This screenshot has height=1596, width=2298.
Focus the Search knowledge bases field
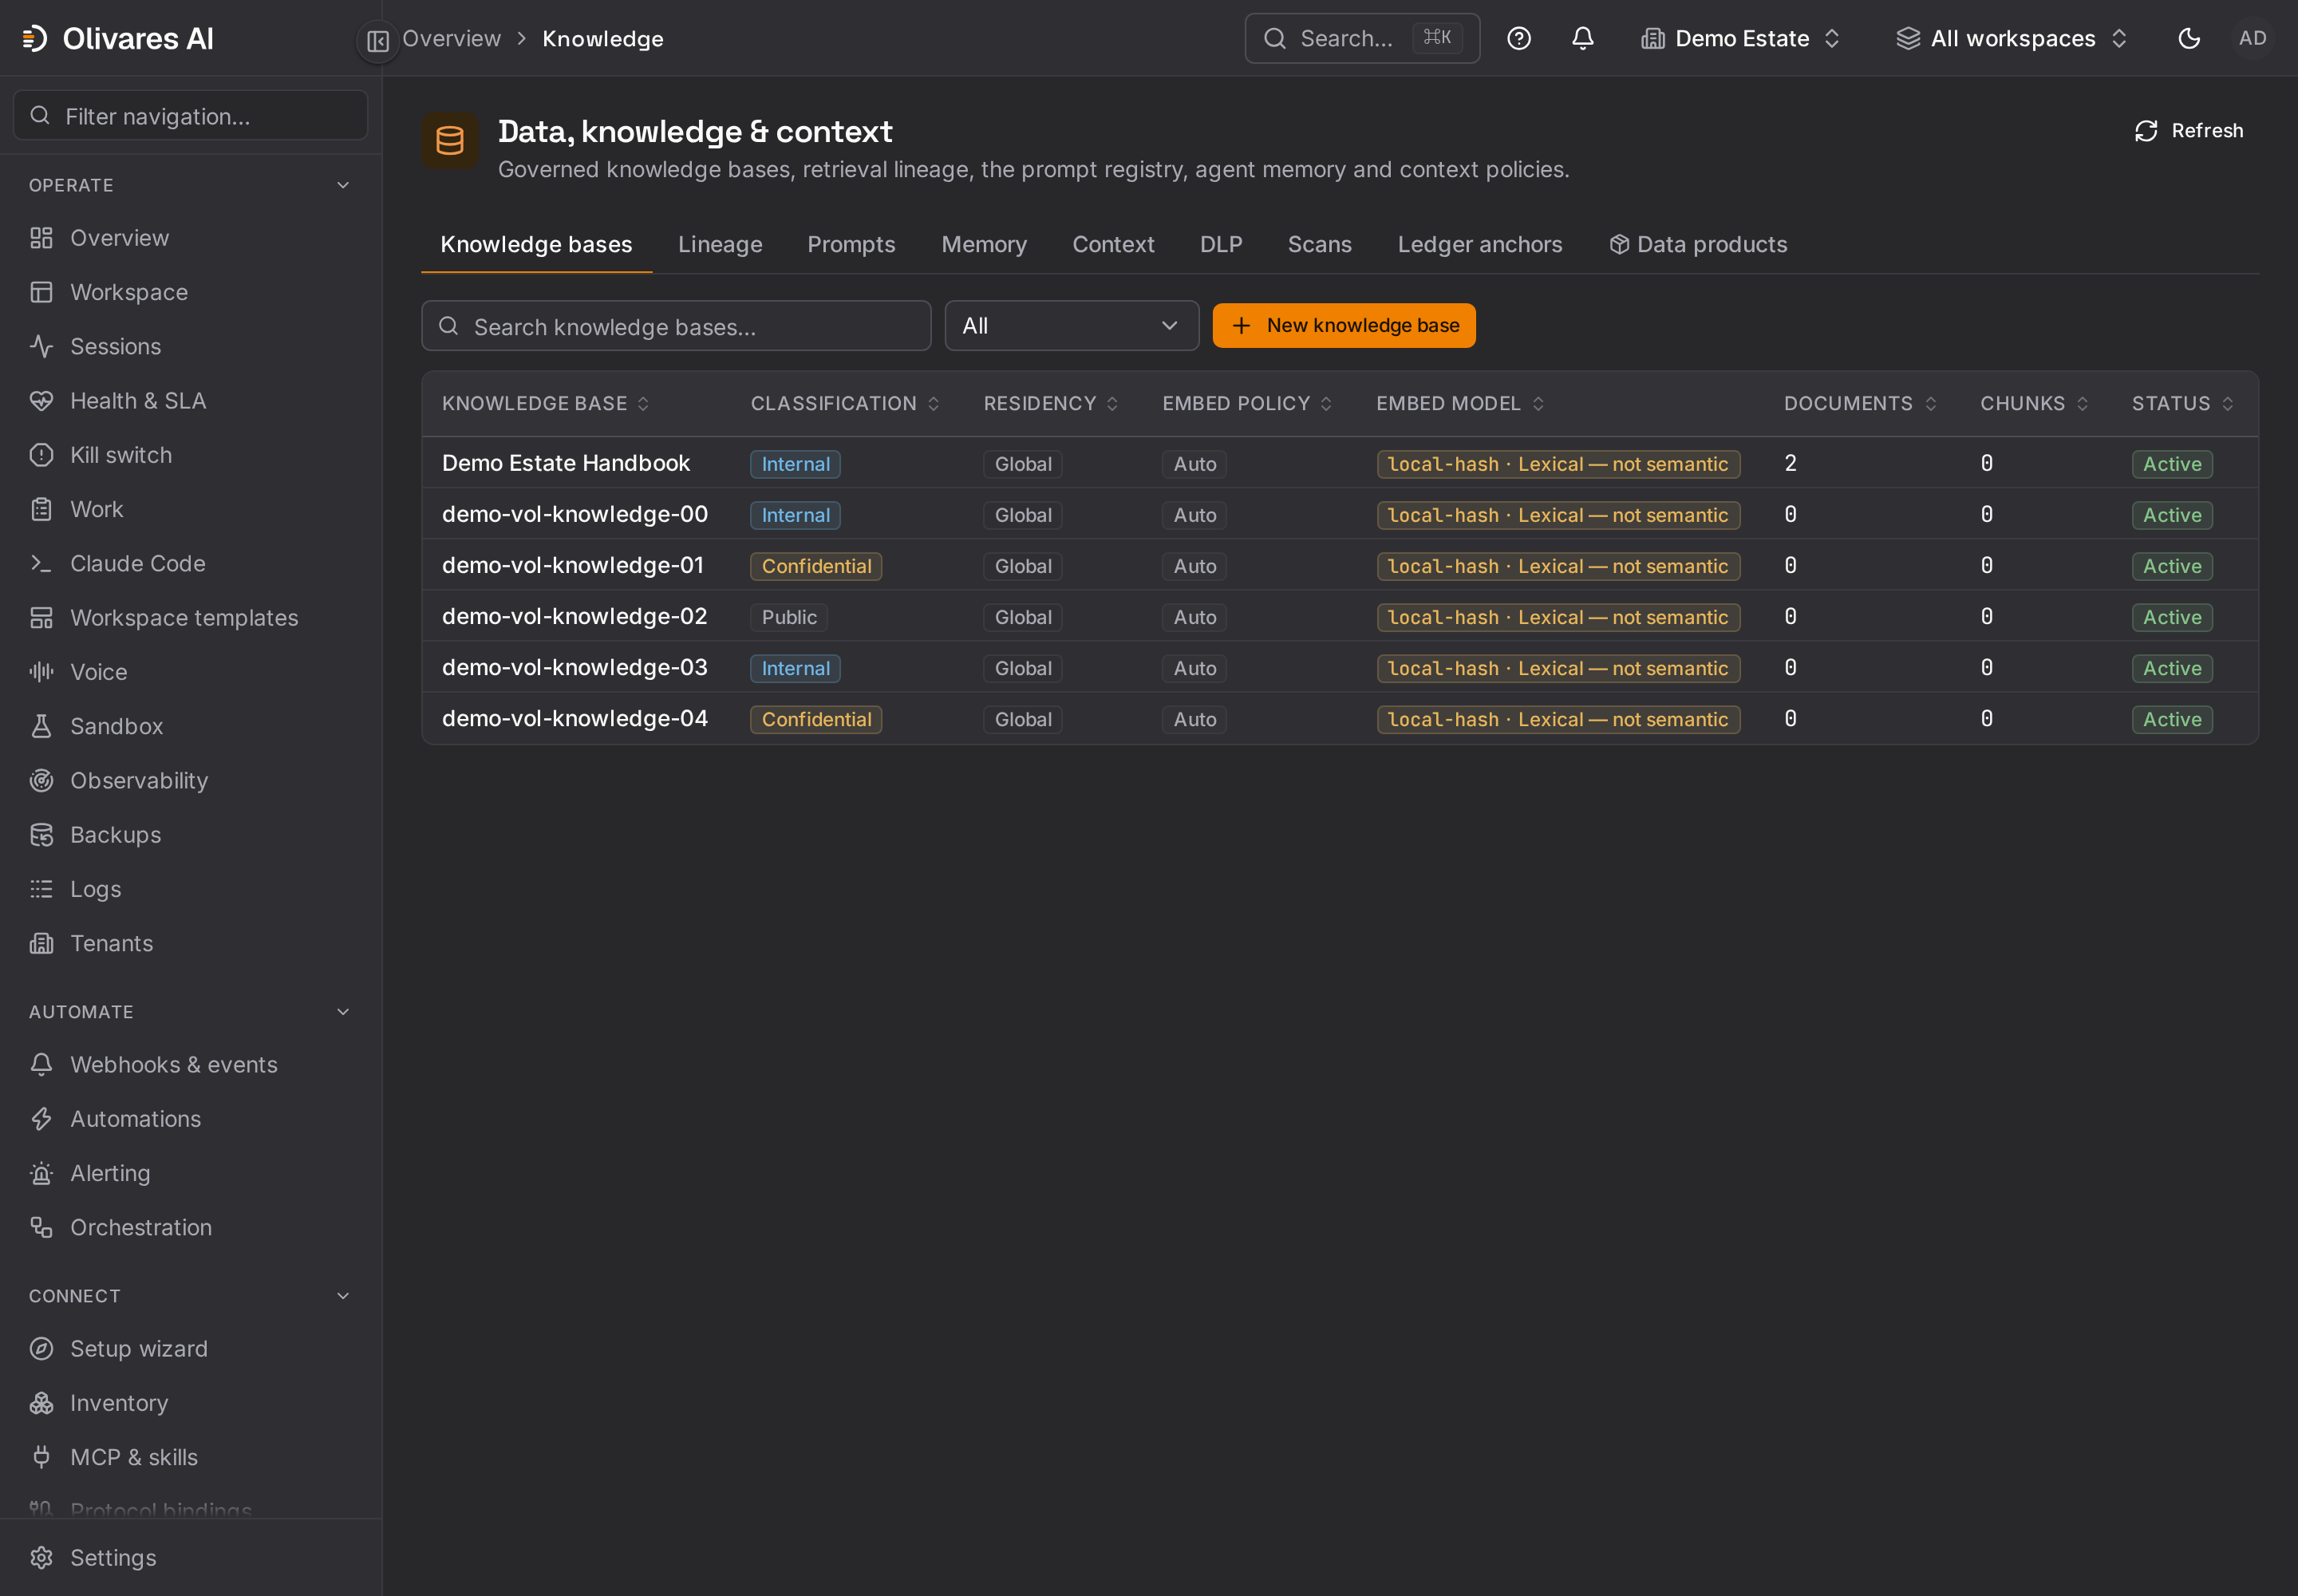tap(676, 326)
